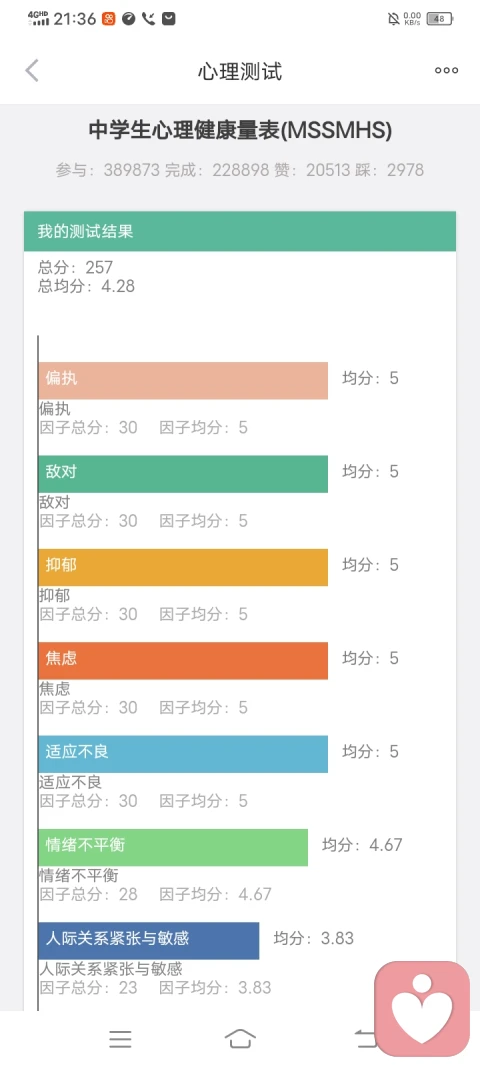Select the yellow 抑郁 factor bar
The image size is (480, 1067).
point(183,567)
